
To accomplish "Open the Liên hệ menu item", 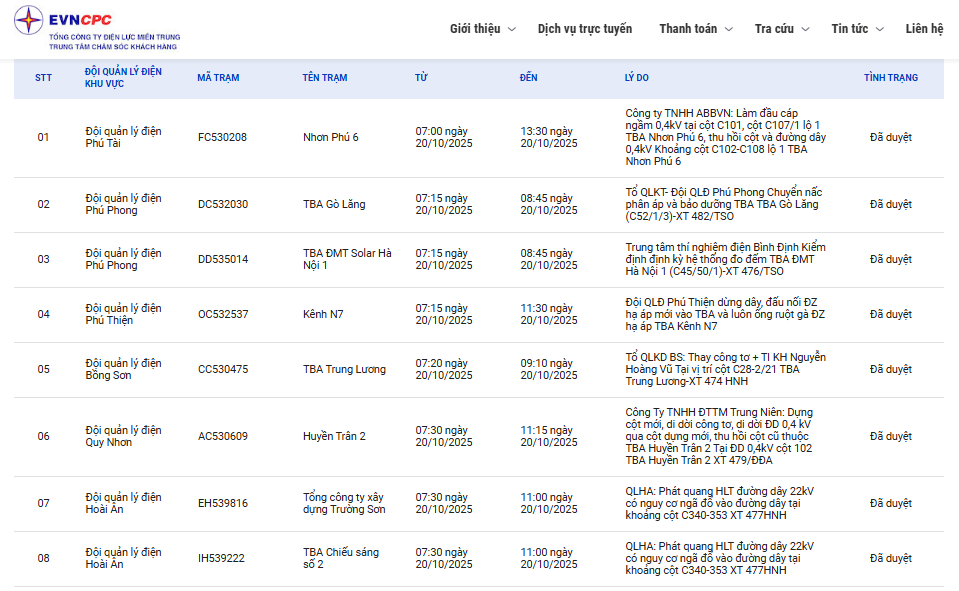I will tap(923, 29).
